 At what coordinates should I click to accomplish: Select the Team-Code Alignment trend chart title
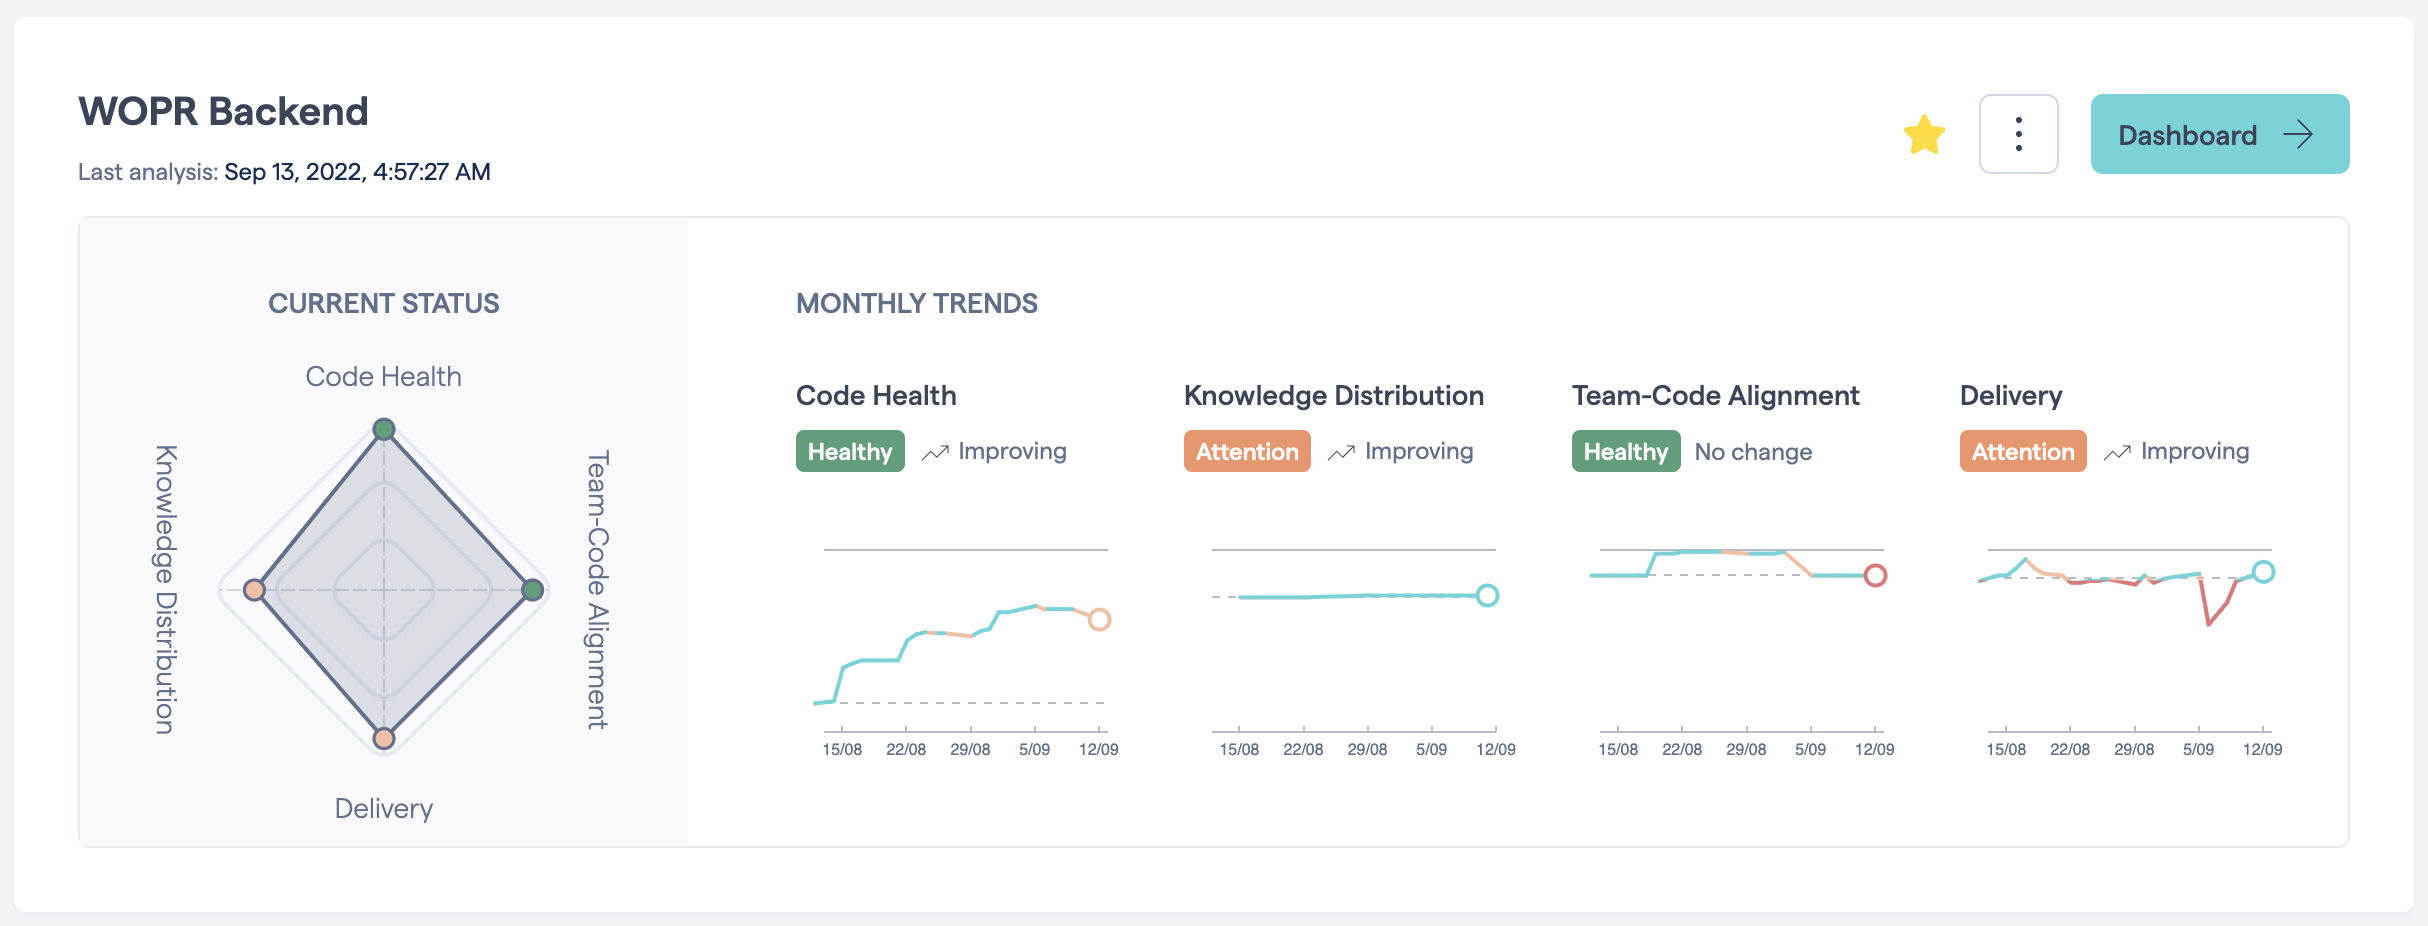pos(1715,395)
